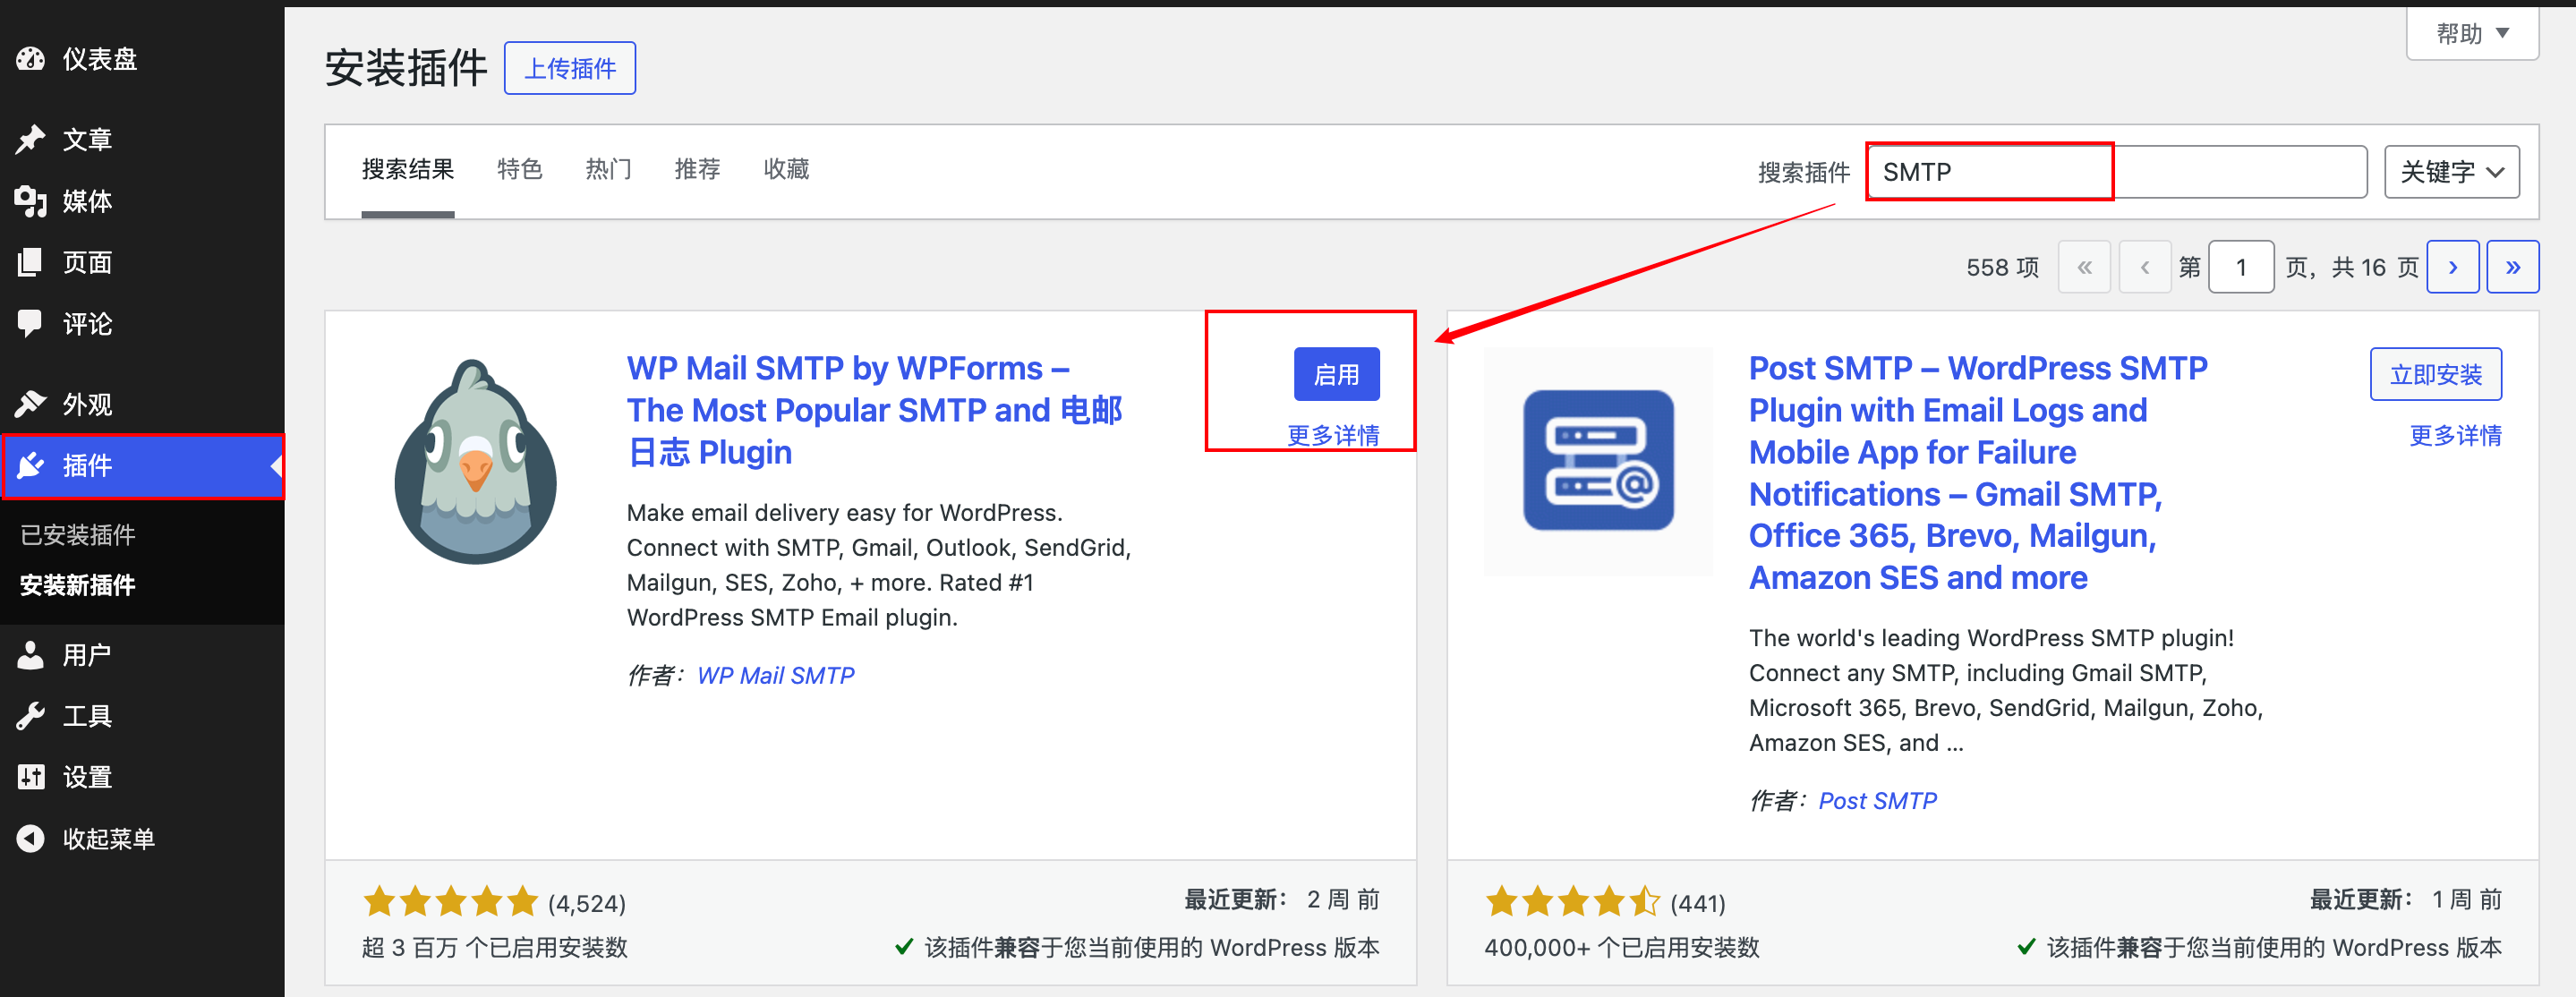
Task: Open 安装新插件 submenu item
Action: [x=78, y=585]
